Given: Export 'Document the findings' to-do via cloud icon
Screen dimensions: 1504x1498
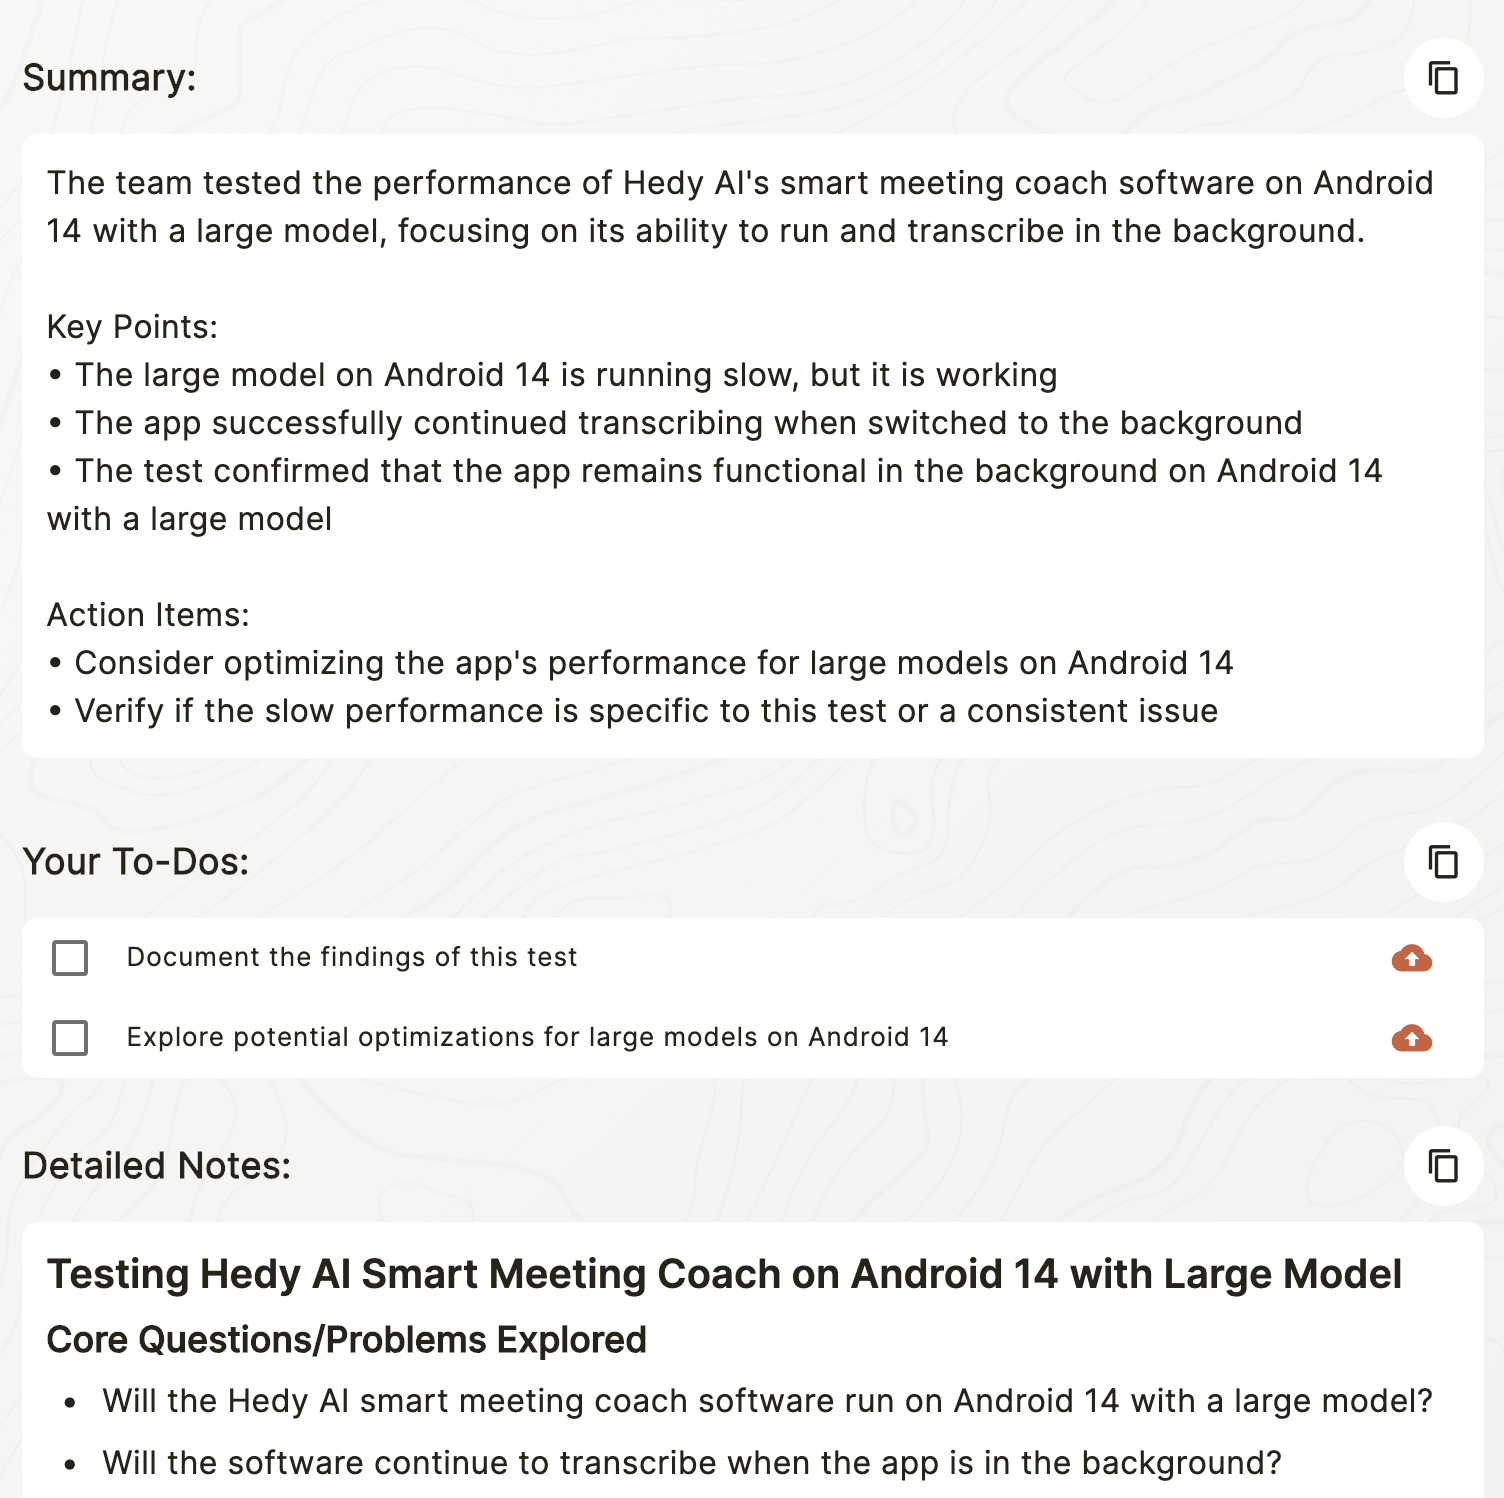Looking at the screenshot, I should [x=1411, y=958].
